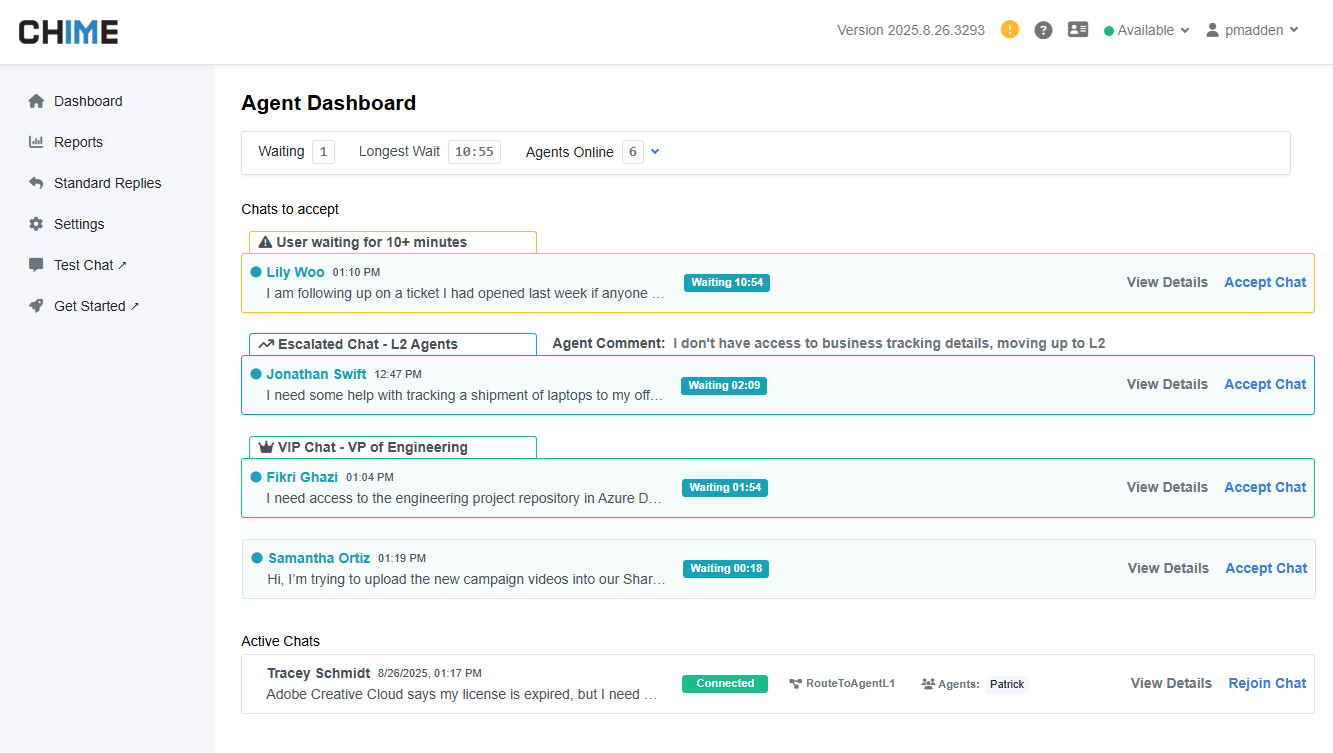Expand the Available status dropdown
Viewport: 1333px width, 753px height.
pos(1146,30)
